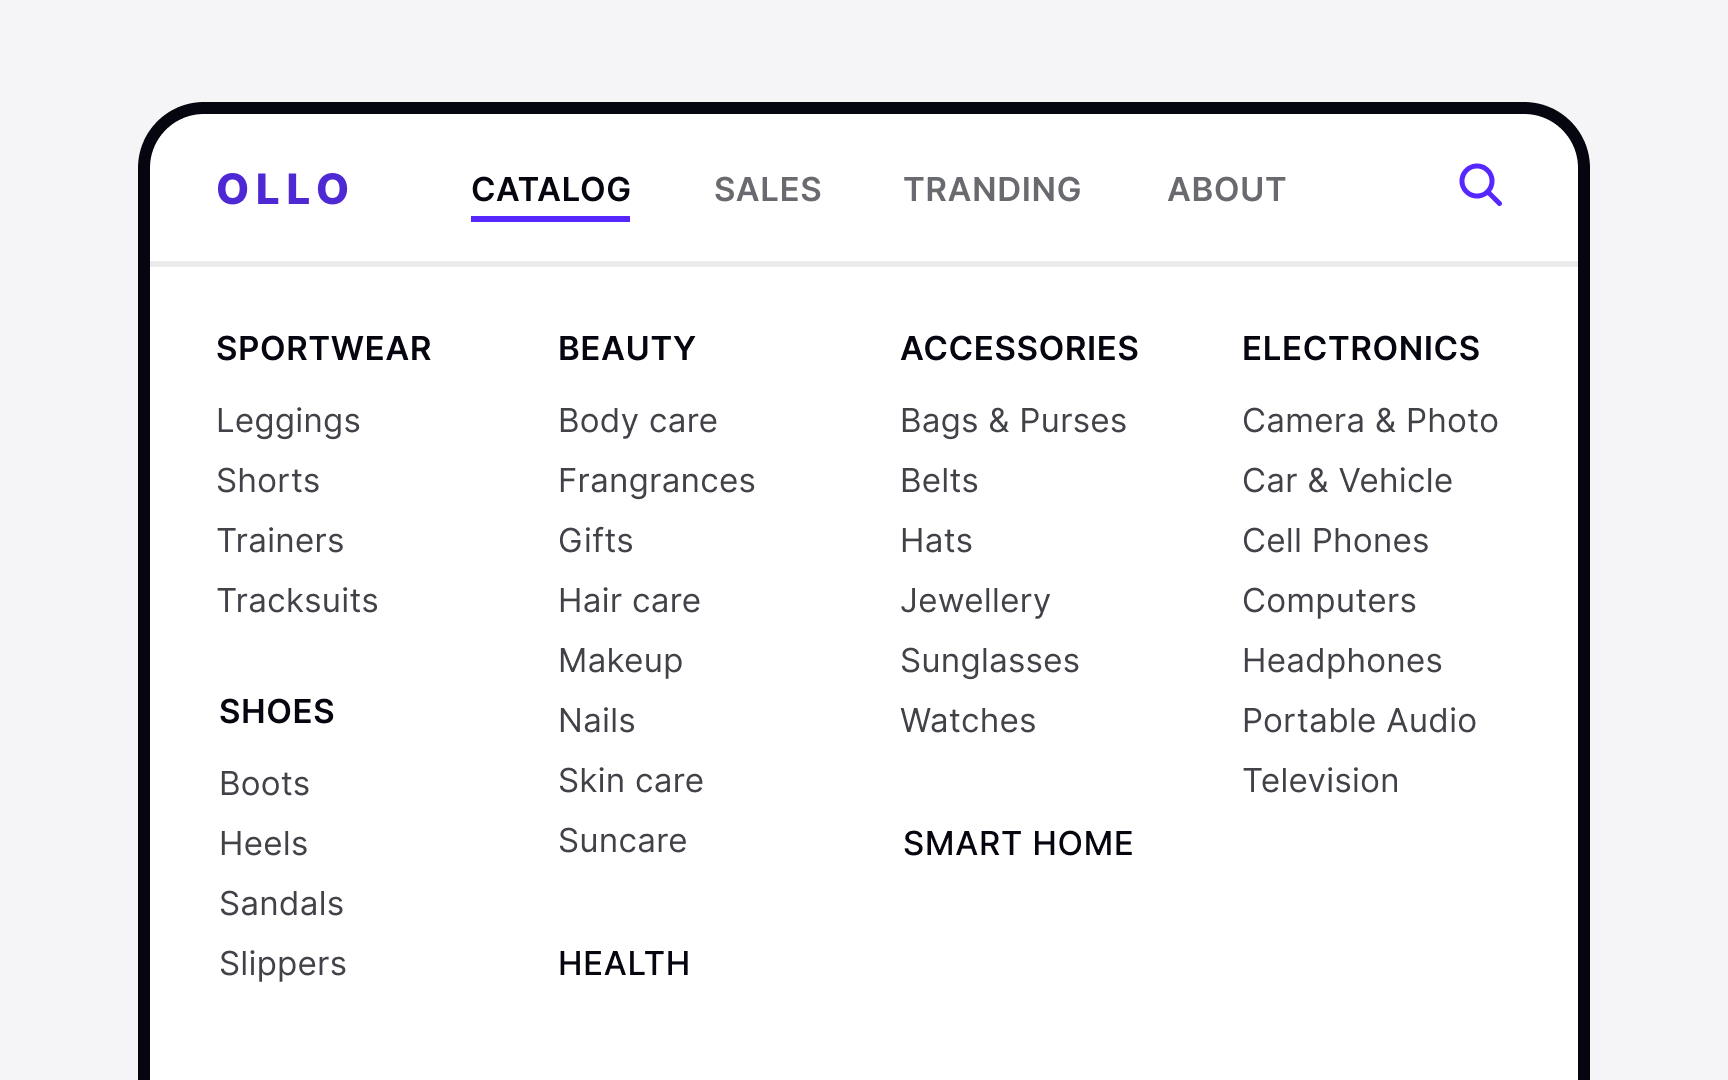
Task: Open the ELECTRONICS heading
Action: click(1361, 349)
